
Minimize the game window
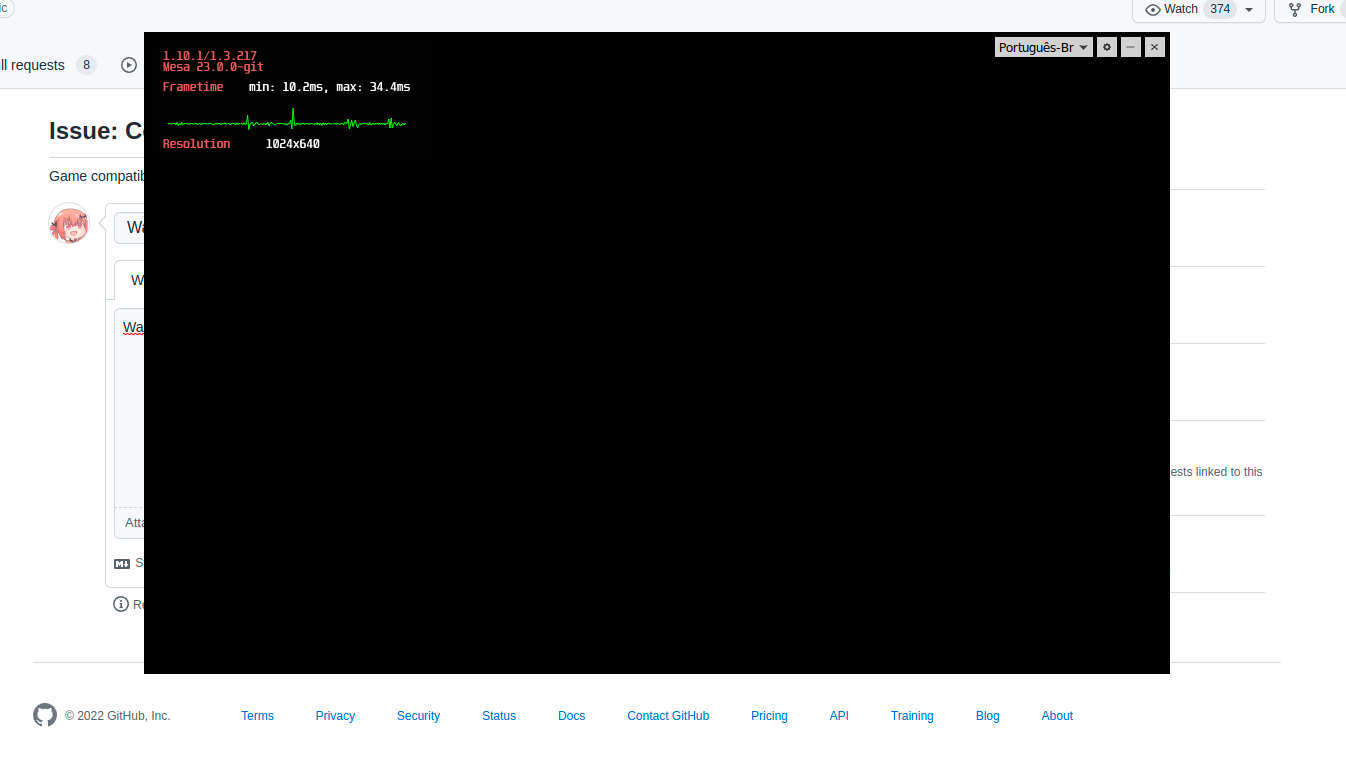tap(1131, 47)
